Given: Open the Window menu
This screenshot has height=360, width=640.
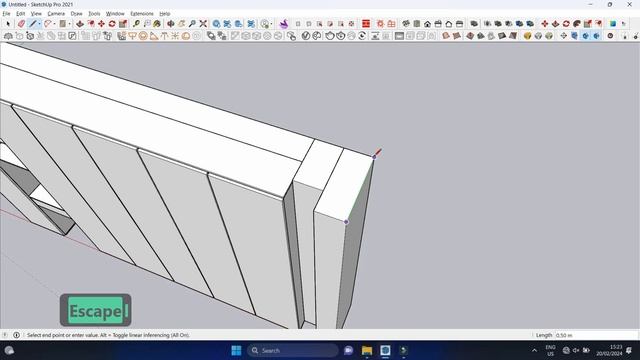Looking at the screenshot, I should pos(115,13).
